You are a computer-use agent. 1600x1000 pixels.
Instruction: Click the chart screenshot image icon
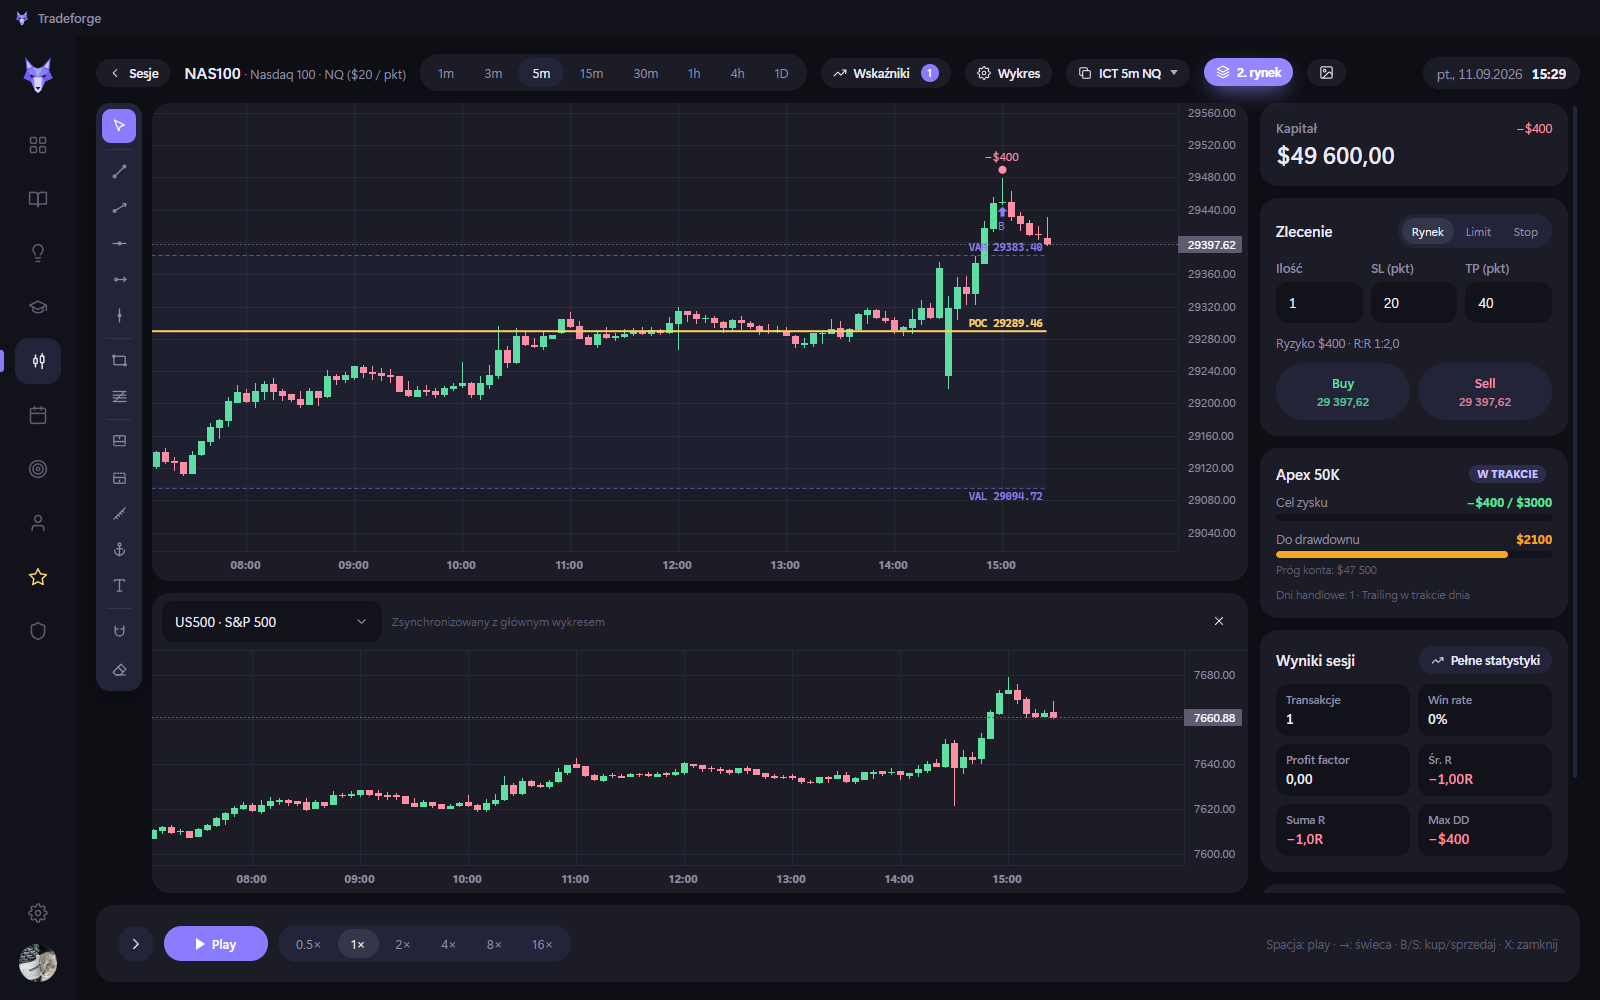click(1326, 73)
